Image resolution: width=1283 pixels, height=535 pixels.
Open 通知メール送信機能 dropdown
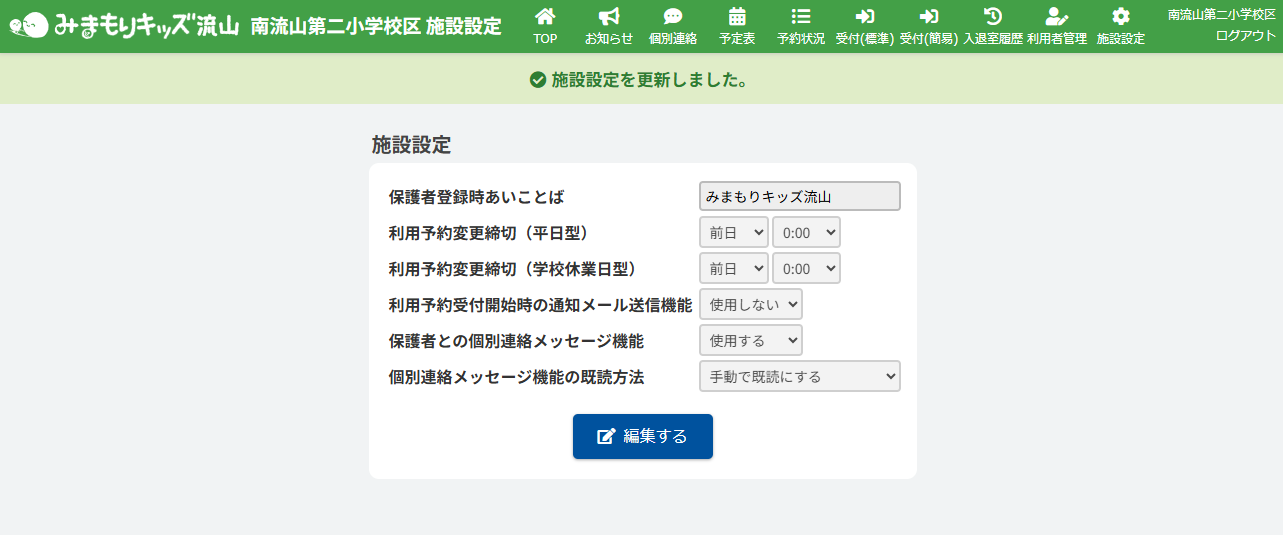pyautogui.click(x=750, y=304)
